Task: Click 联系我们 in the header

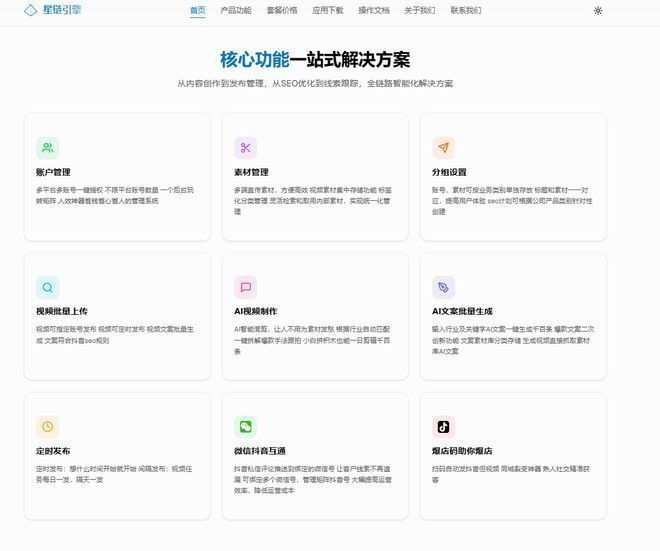Action: (x=466, y=11)
